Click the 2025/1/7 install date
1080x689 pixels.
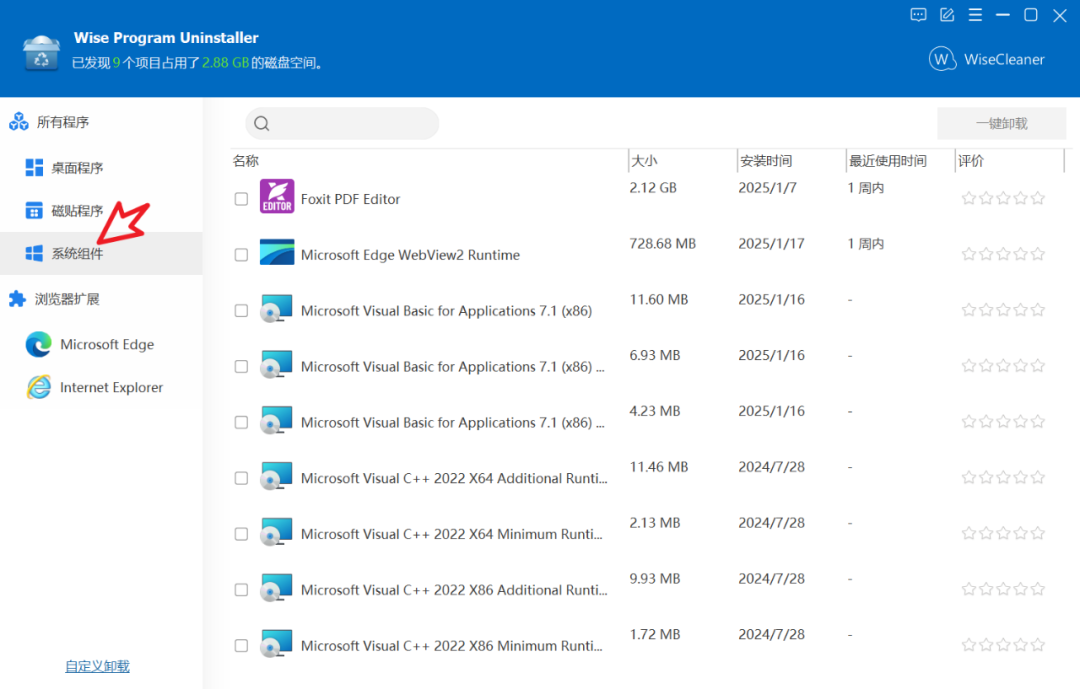[x=767, y=187]
